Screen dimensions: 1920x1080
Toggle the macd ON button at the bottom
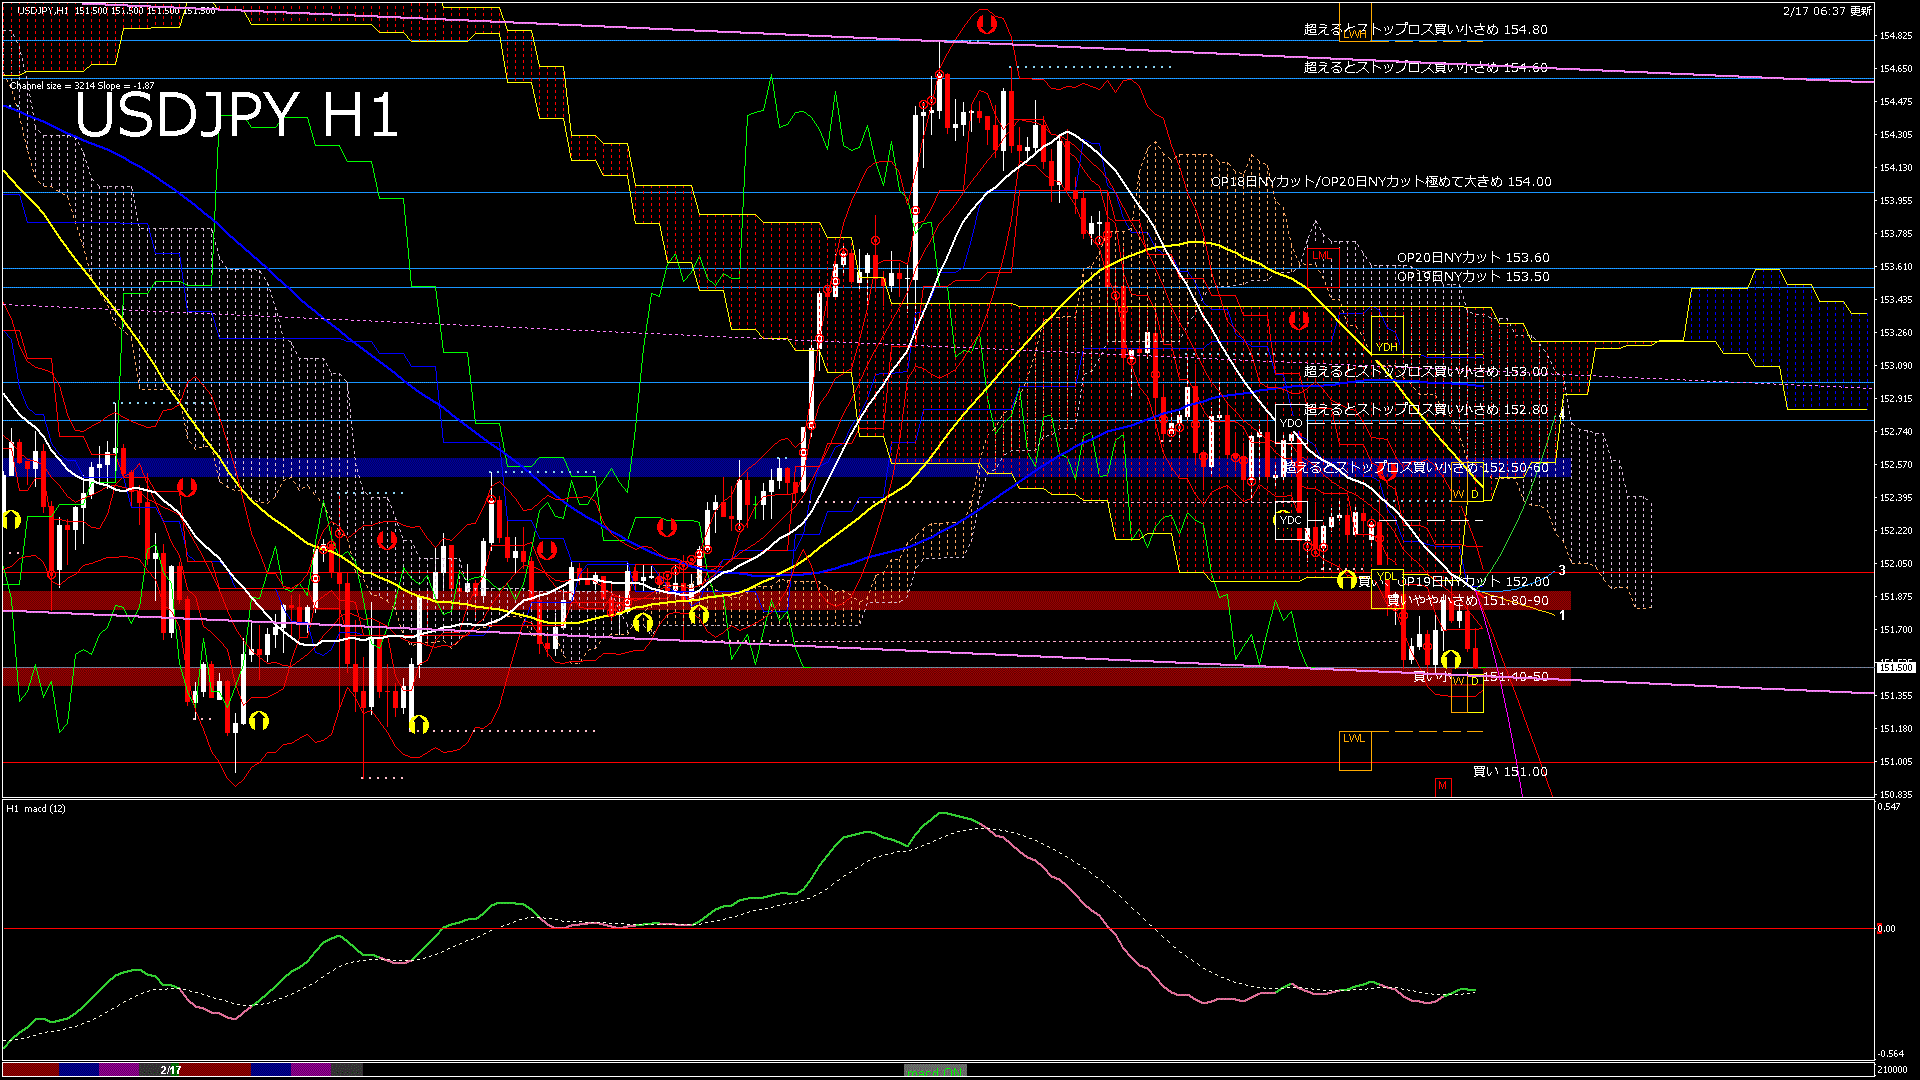(935, 1071)
